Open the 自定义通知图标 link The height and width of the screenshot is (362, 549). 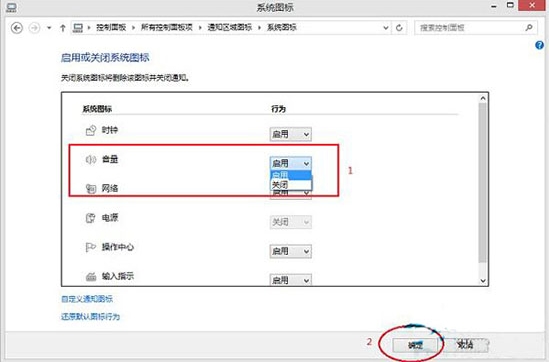[x=87, y=299]
